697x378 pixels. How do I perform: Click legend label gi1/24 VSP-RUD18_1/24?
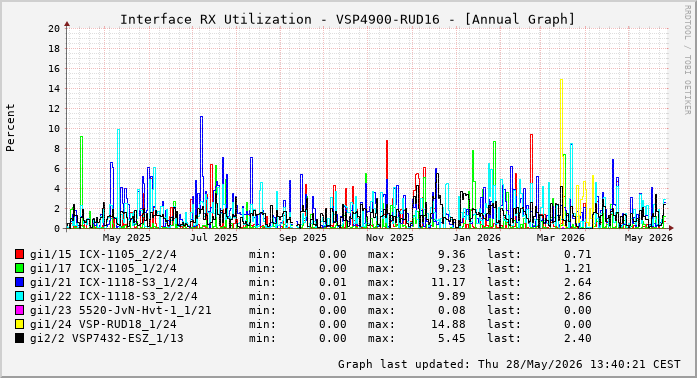[x=103, y=324]
